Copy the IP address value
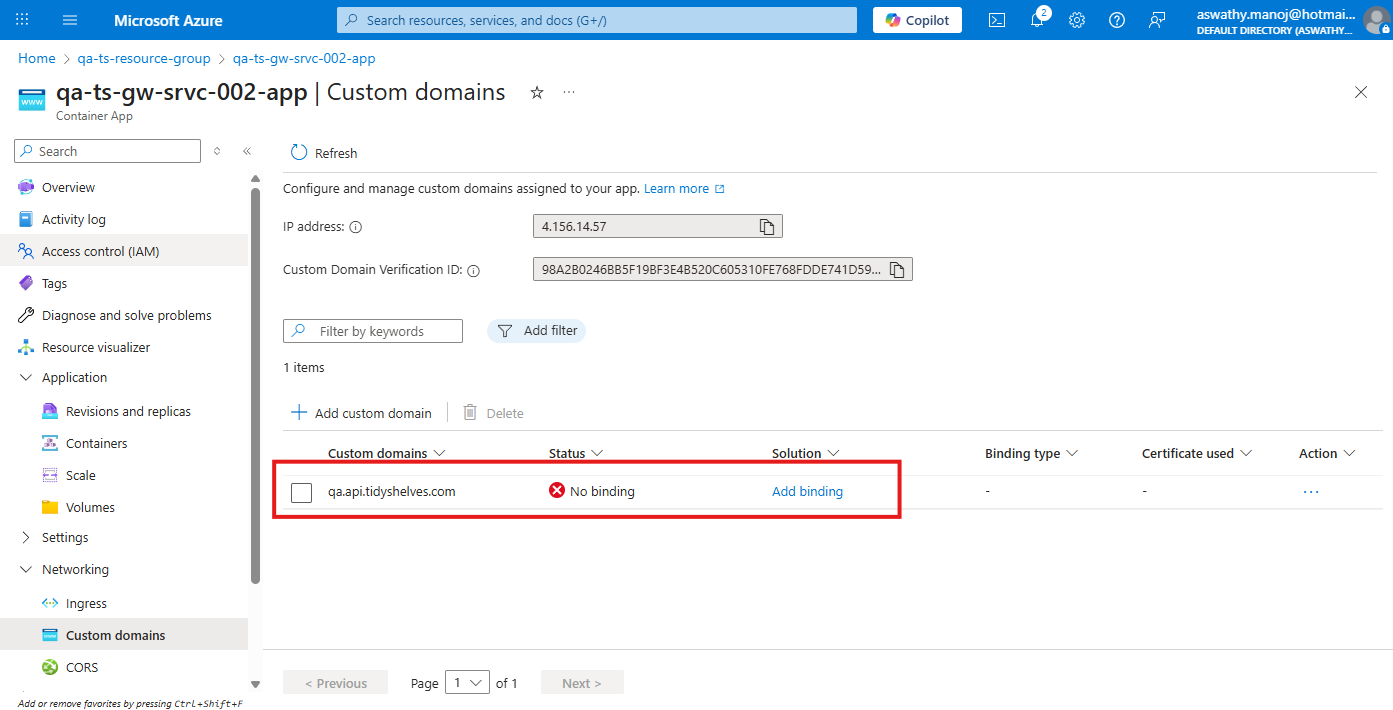 [x=767, y=227]
